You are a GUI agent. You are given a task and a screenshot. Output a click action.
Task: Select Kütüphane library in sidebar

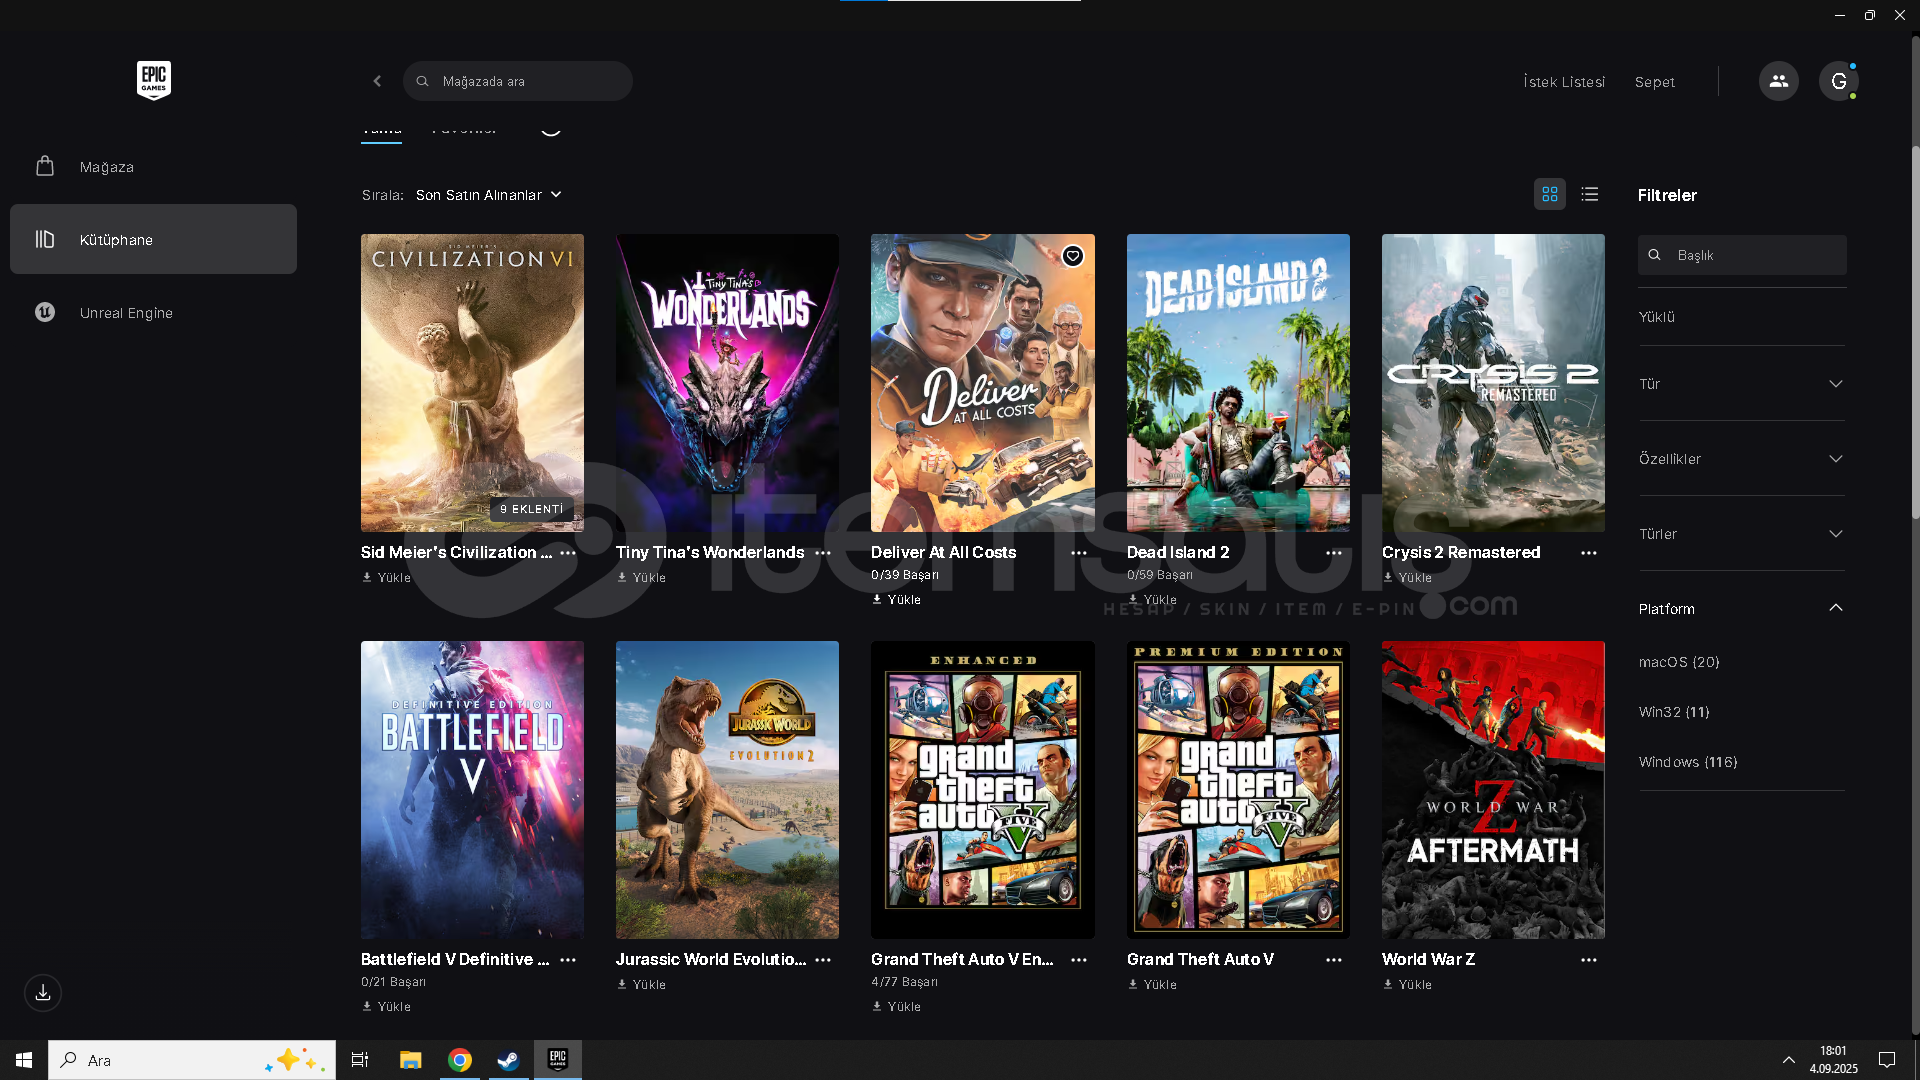(153, 239)
